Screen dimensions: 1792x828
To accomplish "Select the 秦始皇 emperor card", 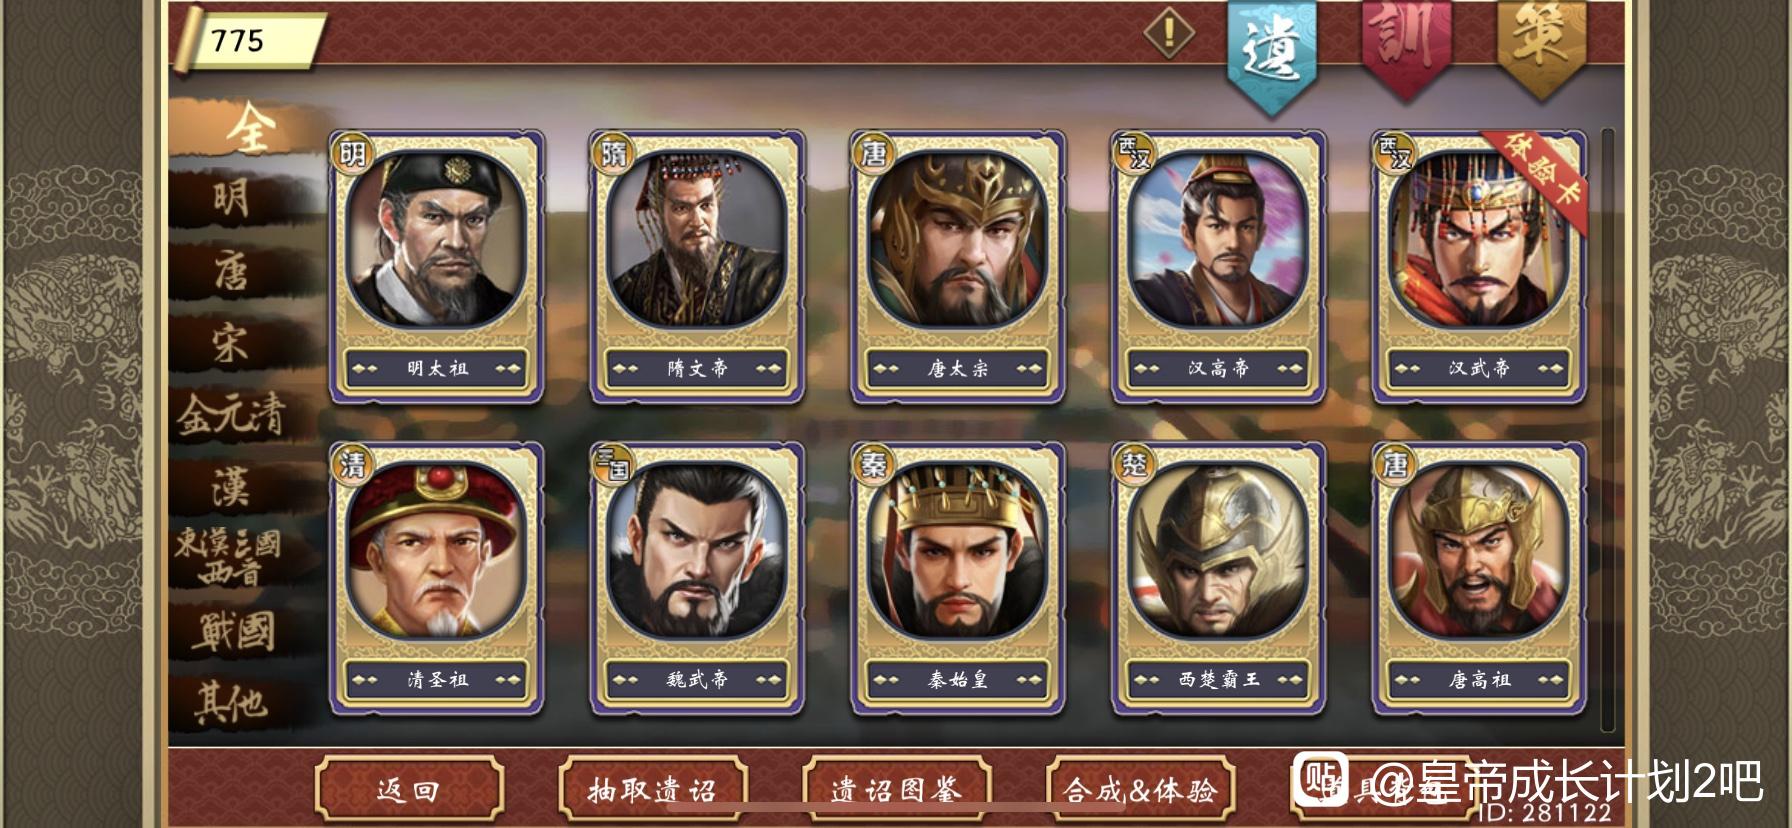I will pos(957,579).
